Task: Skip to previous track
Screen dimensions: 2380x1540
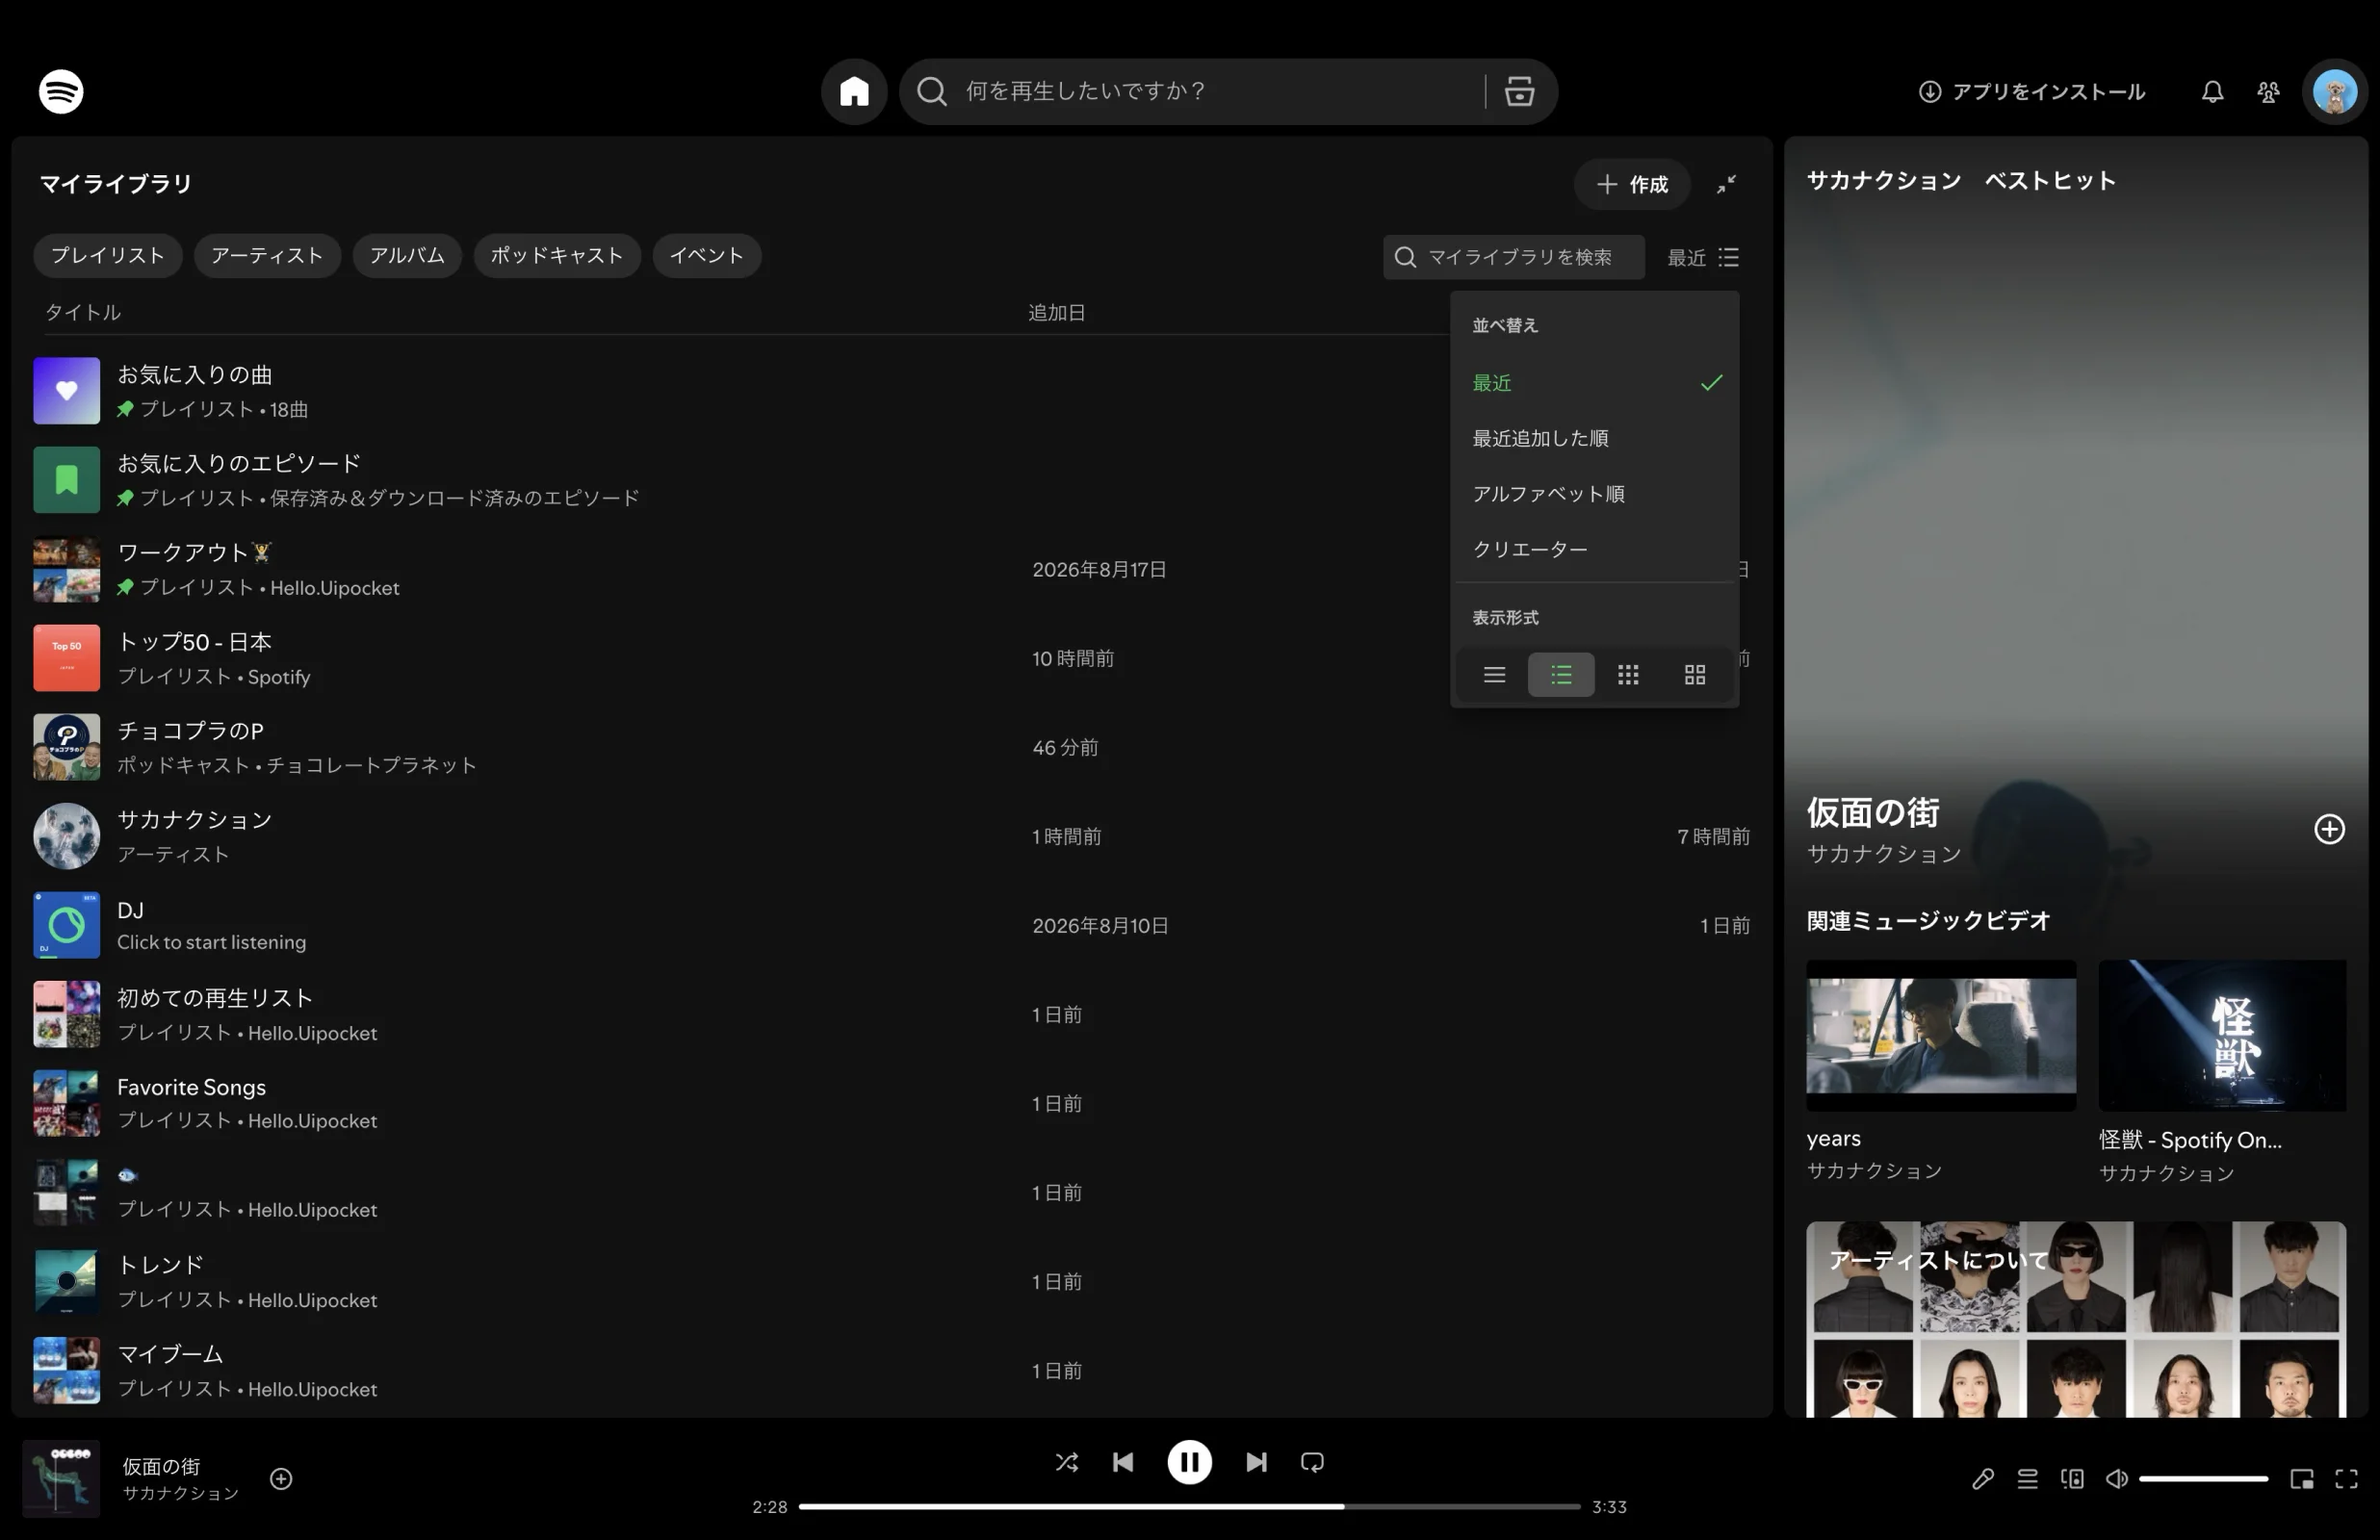Action: (1123, 1462)
